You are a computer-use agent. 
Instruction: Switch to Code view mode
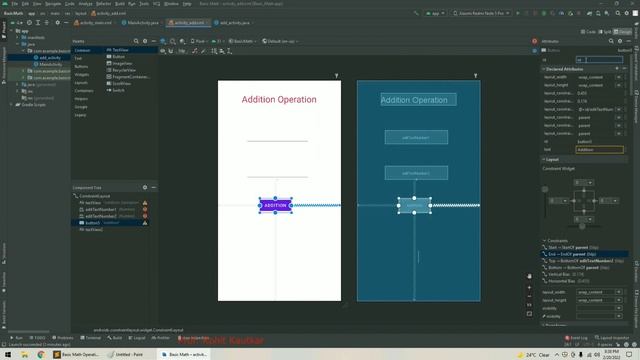tap(588, 31)
